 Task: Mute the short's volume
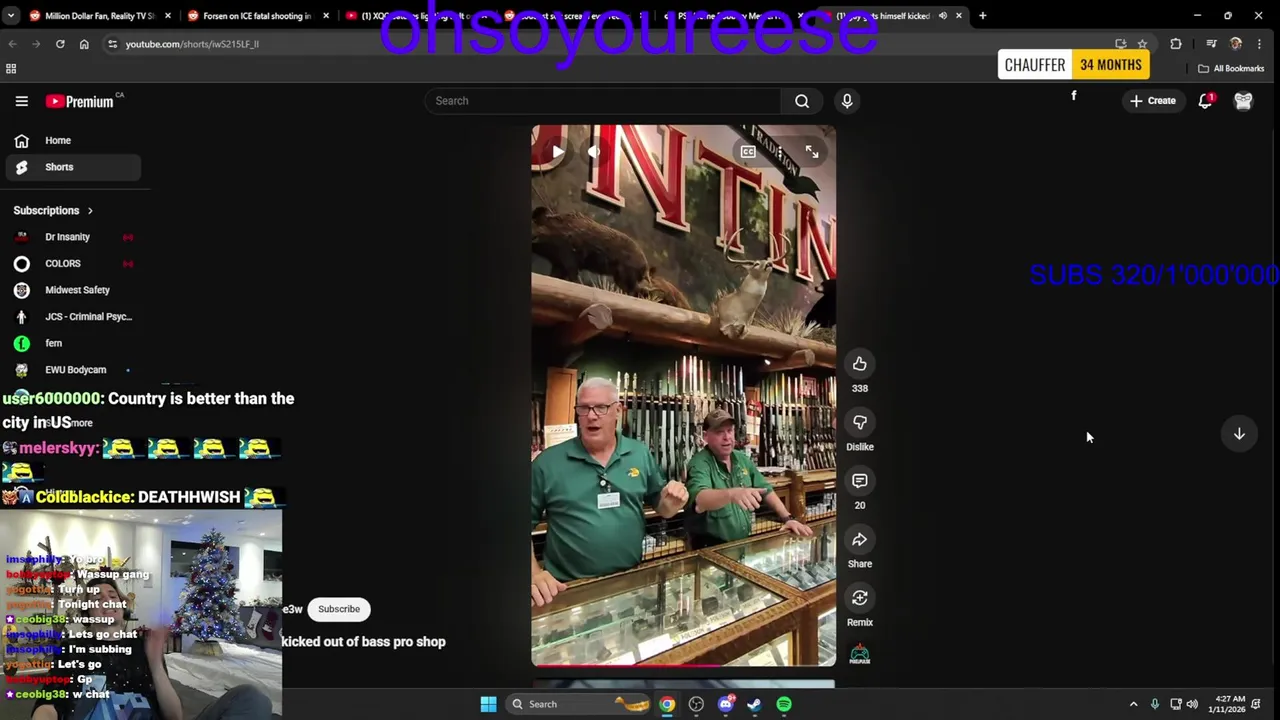tap(594, 152)
